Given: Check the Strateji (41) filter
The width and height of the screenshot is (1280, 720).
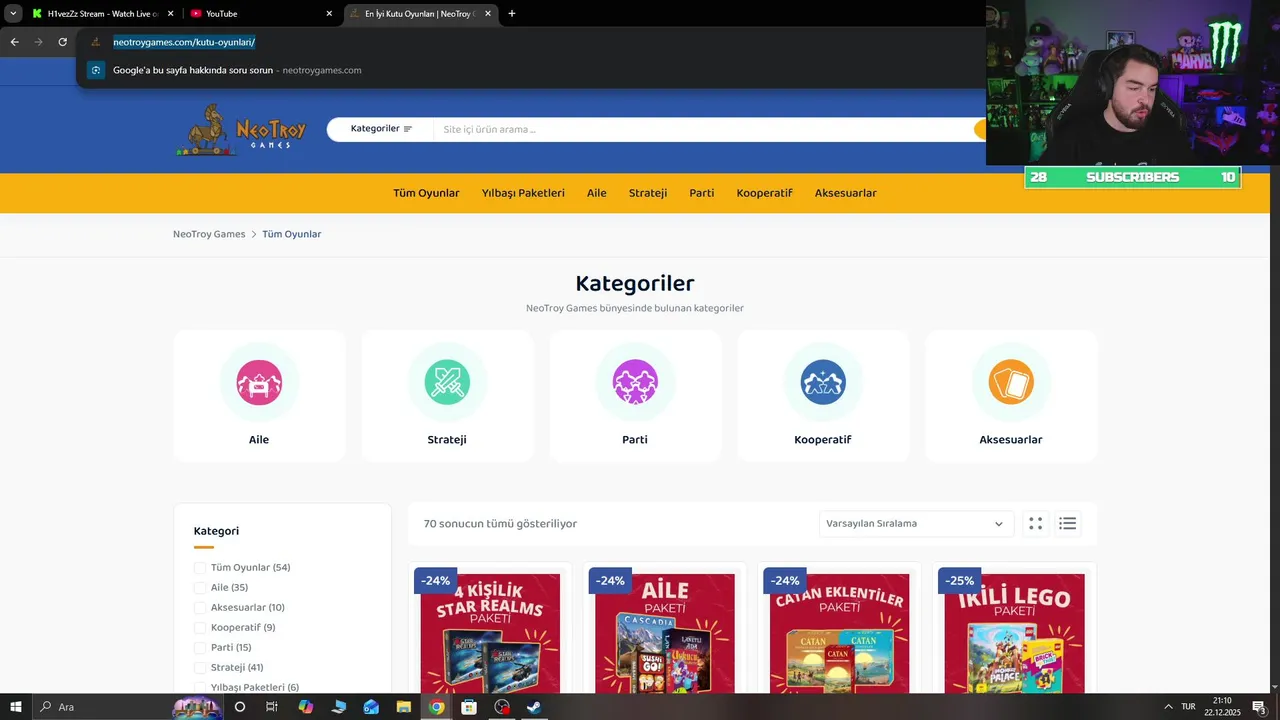Looking at the screenshot, I should coord(200,668).
